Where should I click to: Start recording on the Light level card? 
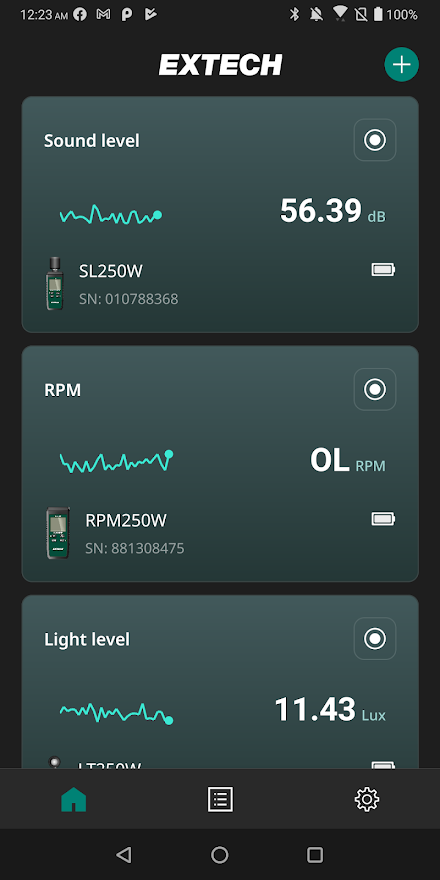(375, 638)
